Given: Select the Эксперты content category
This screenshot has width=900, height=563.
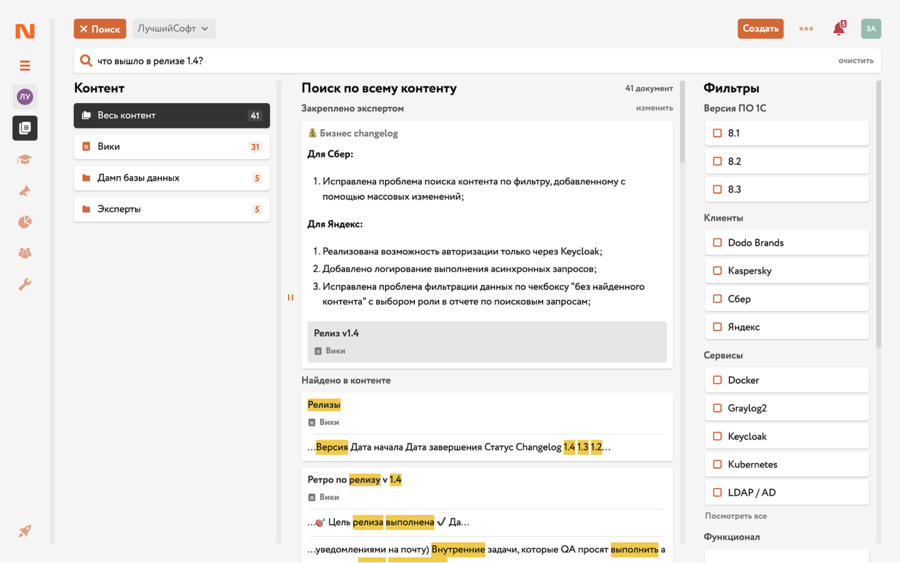Looking at the screenshot, I should (172, 209).
